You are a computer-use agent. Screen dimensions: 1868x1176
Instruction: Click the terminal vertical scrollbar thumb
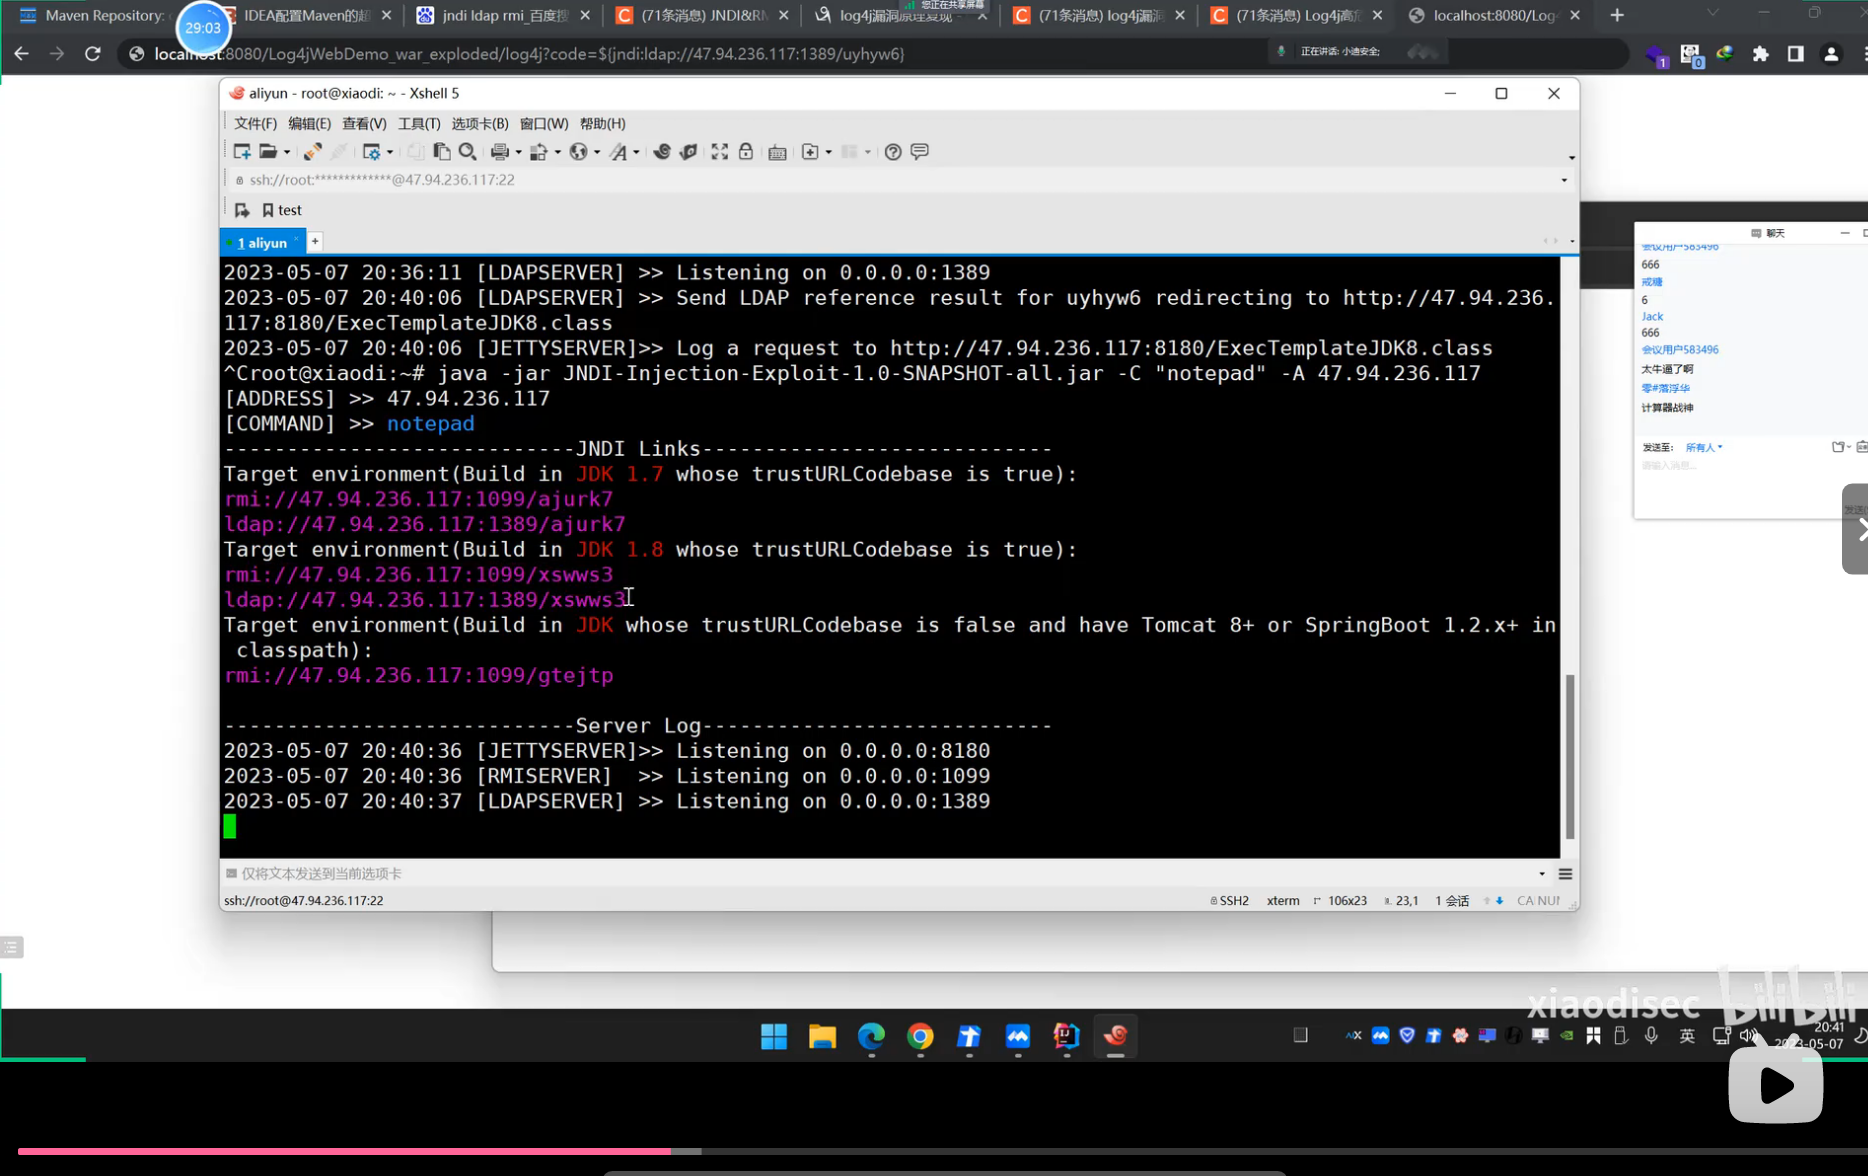click(1570, 756)
